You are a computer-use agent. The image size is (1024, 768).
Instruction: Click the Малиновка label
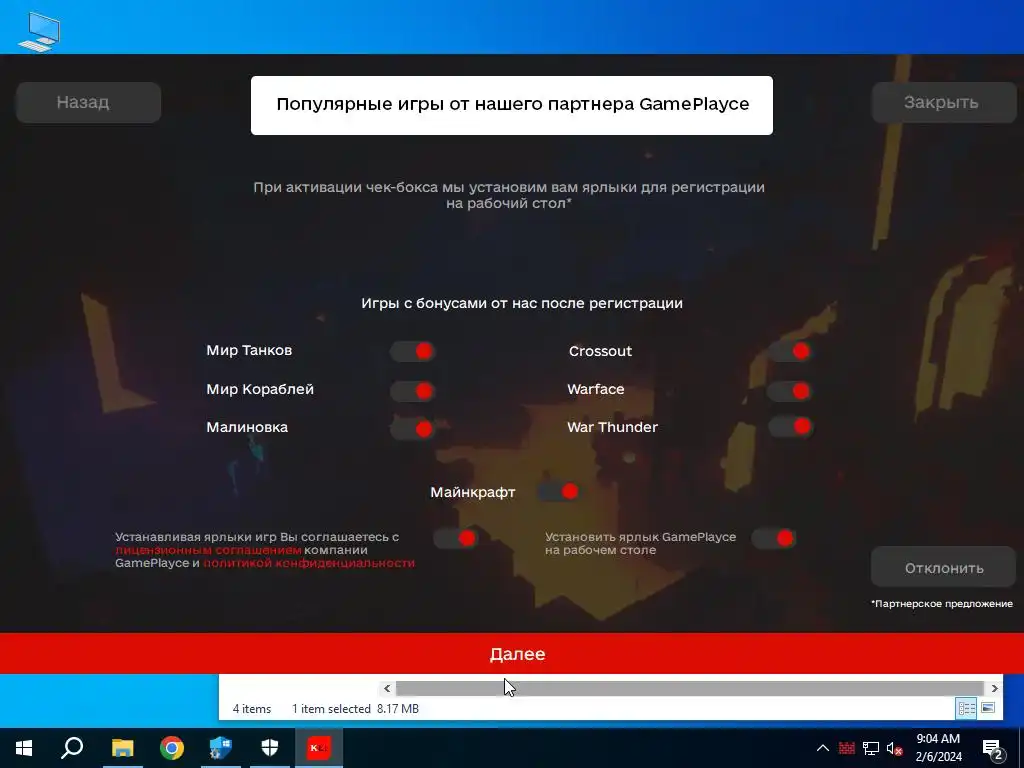pyautogui.click(x=247, y=427)
